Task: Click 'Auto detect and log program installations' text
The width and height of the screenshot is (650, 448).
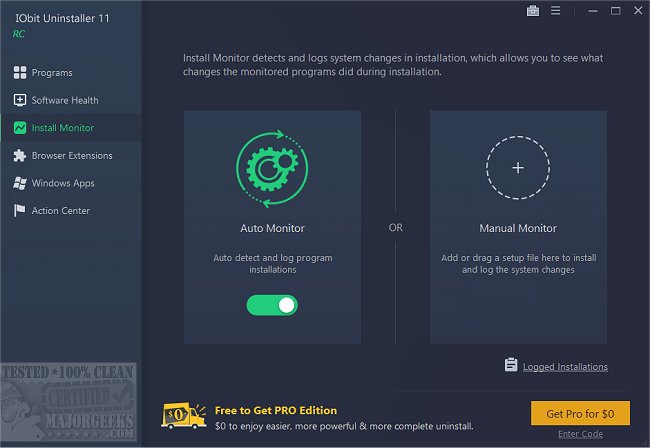Action: pyautogui.click(x=272, y=264)
